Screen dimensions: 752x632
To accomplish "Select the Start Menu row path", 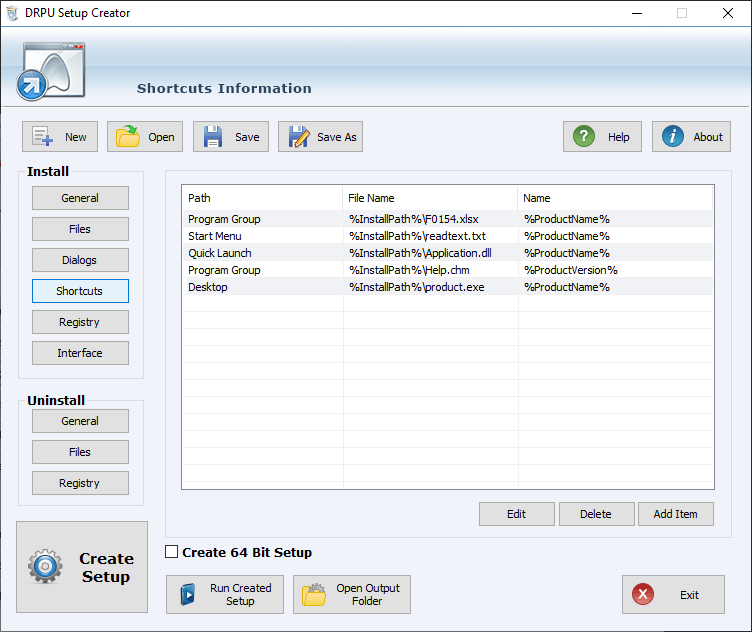I will click(215, 236).
